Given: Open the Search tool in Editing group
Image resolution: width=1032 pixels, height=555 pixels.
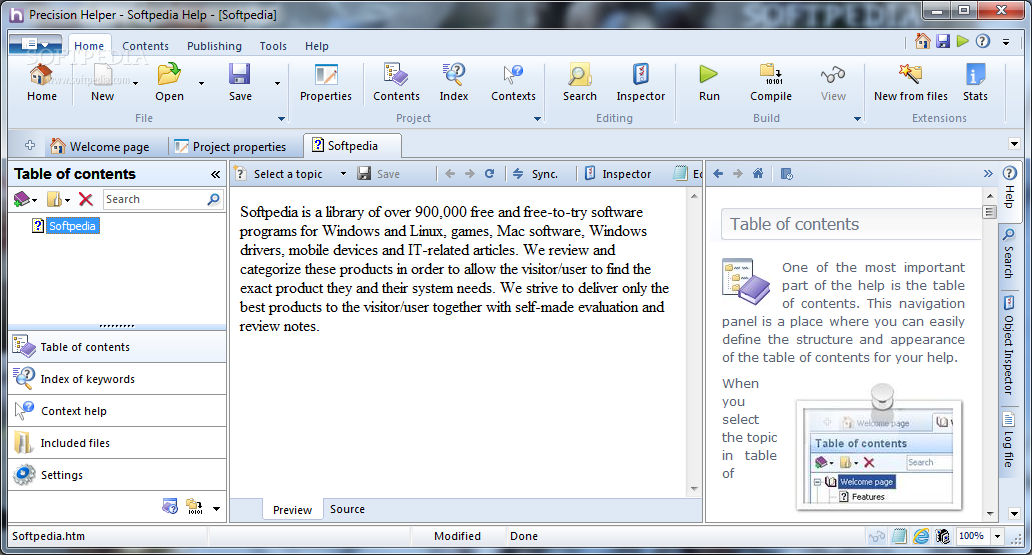Looking at the screenshot, I should coord(579,83).
